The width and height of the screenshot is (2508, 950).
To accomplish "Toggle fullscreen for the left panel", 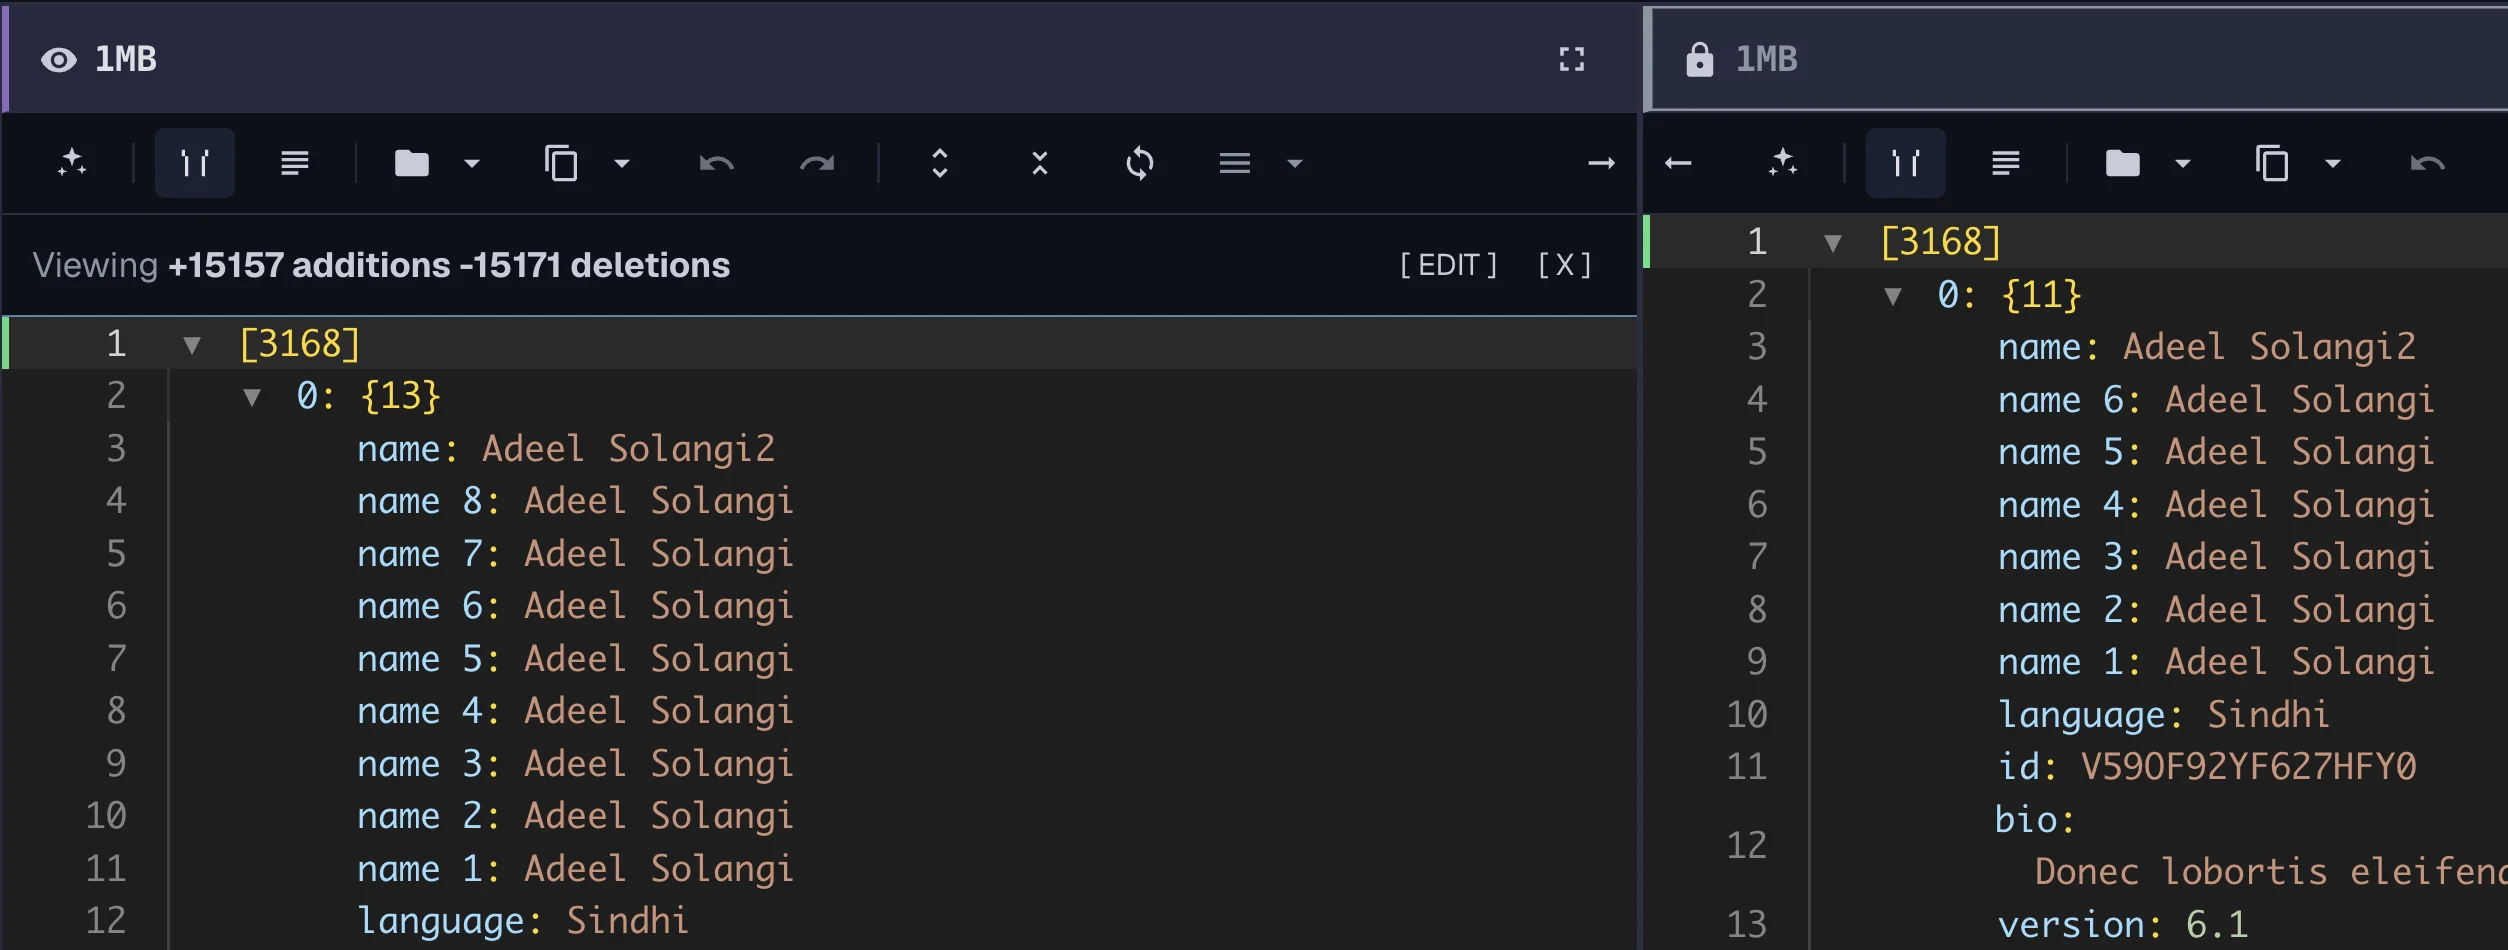I will pyautogui.click(x=1572, y=60).
